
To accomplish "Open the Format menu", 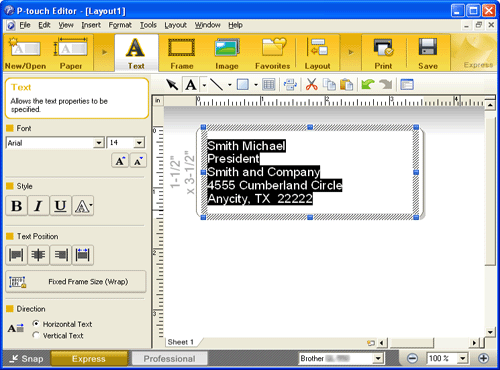I will 120,25.
